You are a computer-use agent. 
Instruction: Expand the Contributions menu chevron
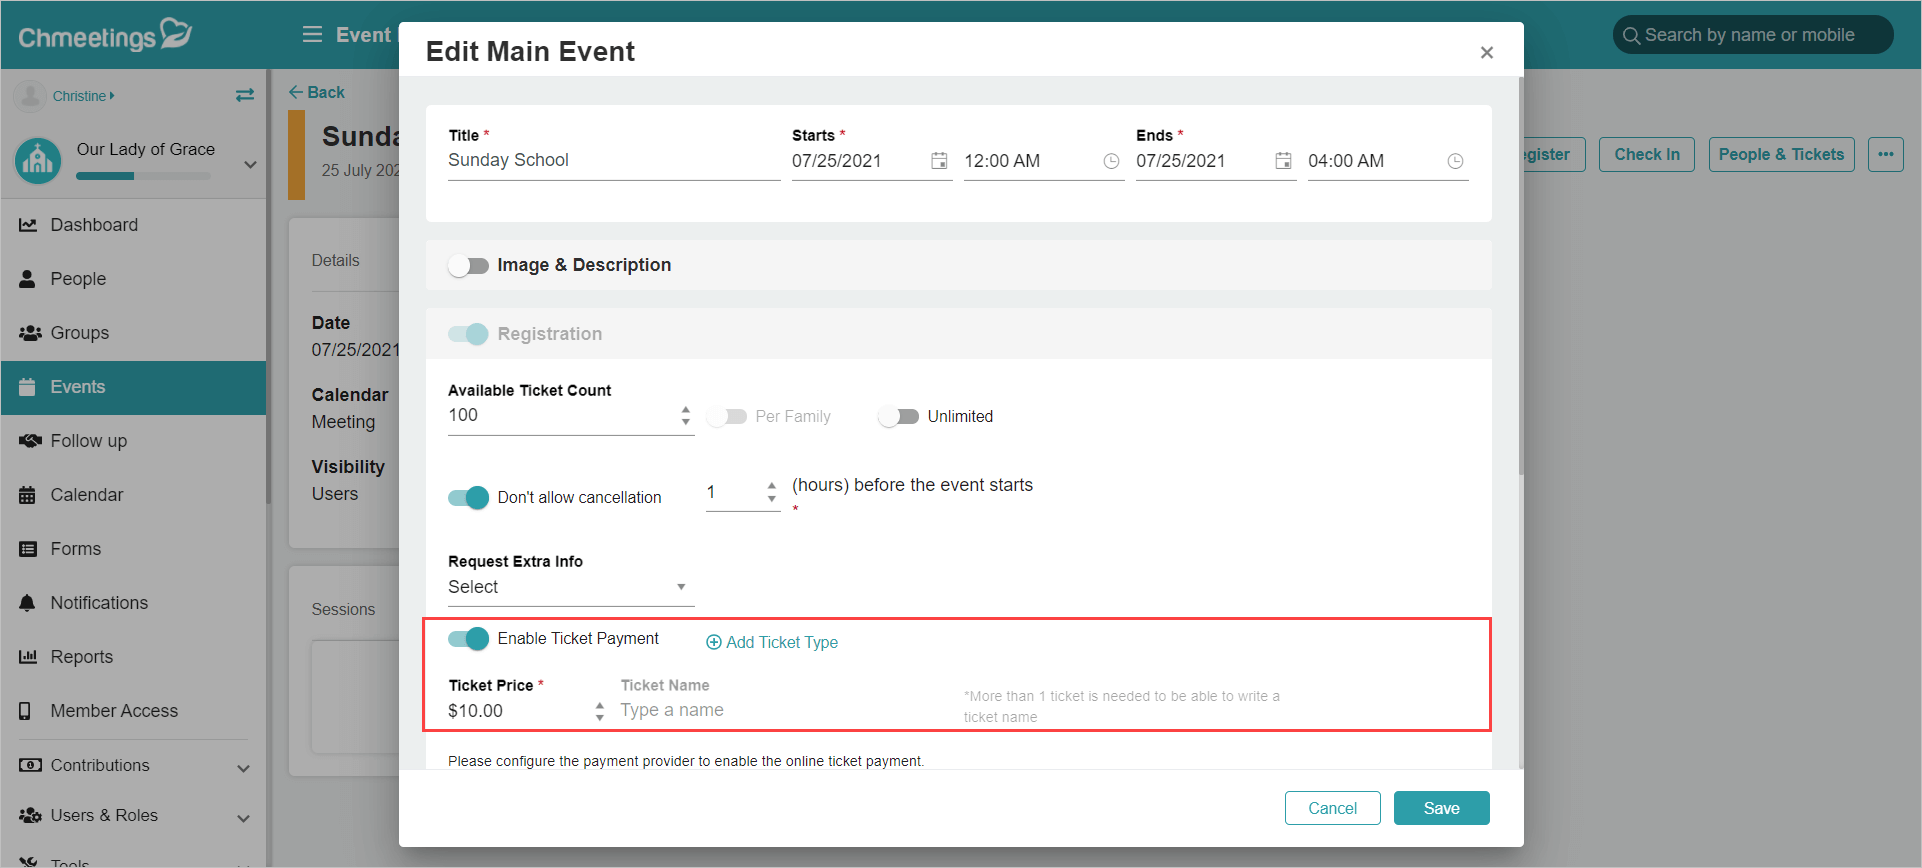click(243, 768)
